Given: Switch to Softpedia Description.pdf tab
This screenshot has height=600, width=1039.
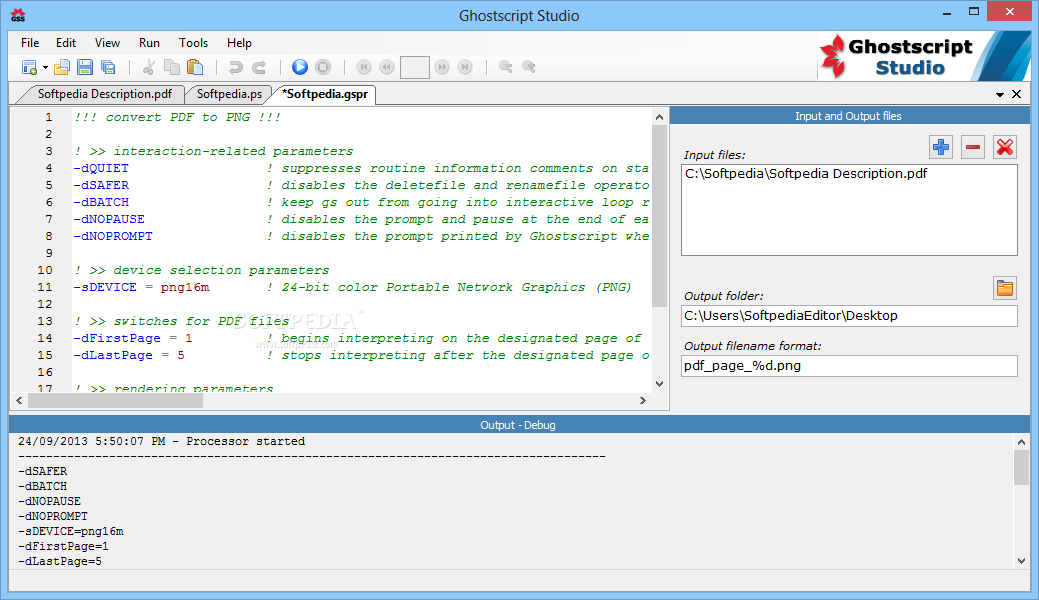Looking at the screenshot, I should (x=105, y=94).
